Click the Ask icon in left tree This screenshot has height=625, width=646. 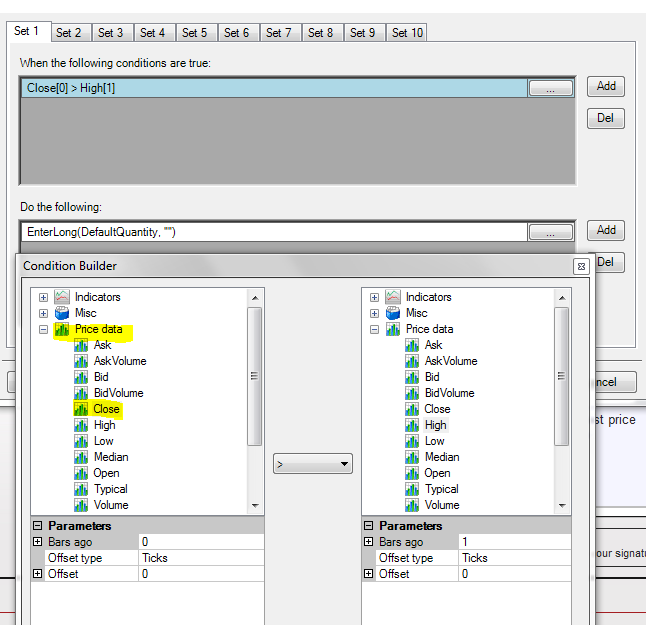81,345
